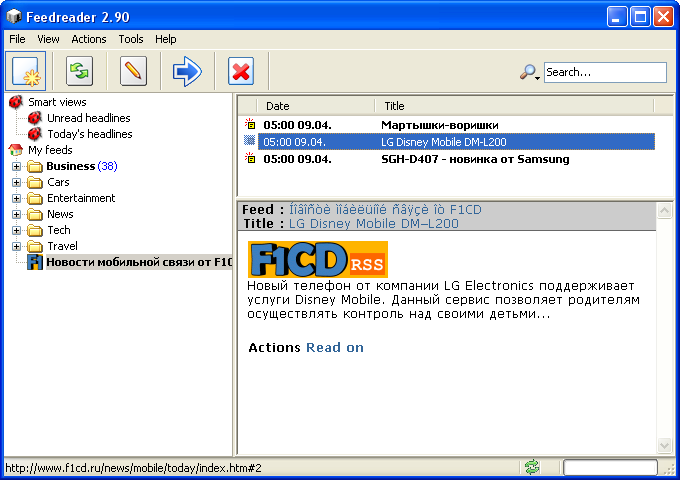Expand the Cars folder
680x480 pixels.
pos(16,183)
